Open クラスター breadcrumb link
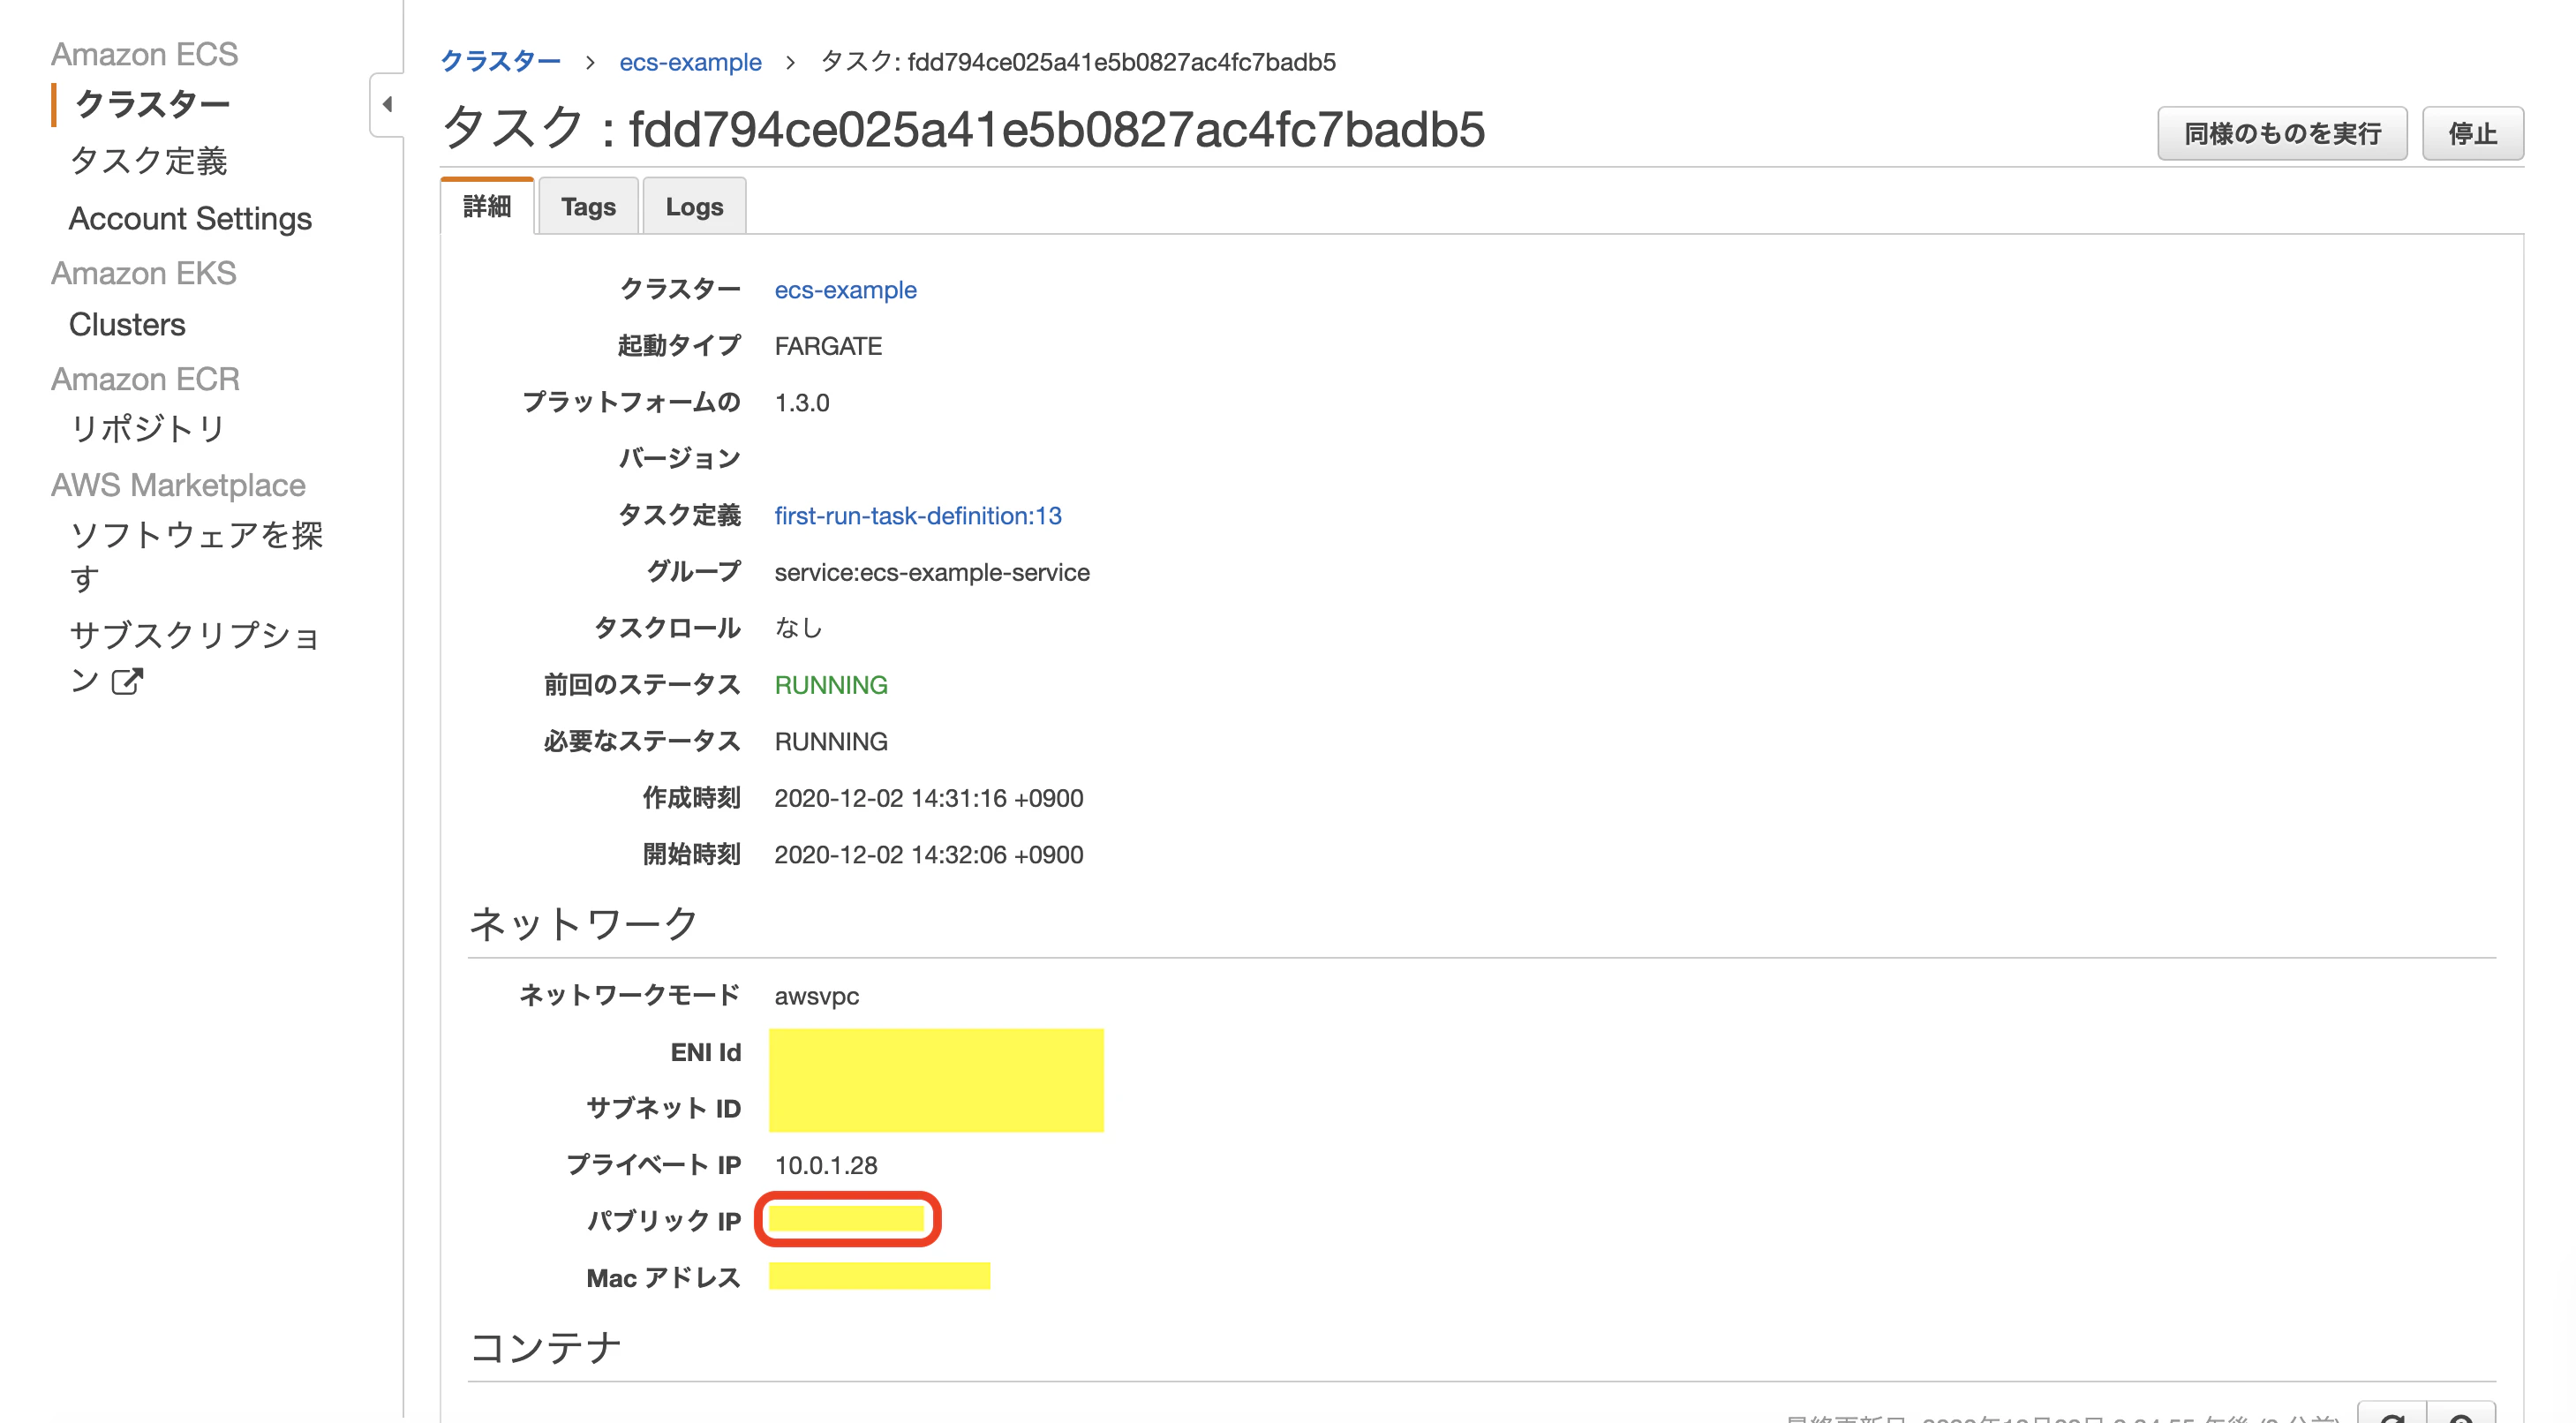Viewport: 2576px width, 1423px height. 501,62
